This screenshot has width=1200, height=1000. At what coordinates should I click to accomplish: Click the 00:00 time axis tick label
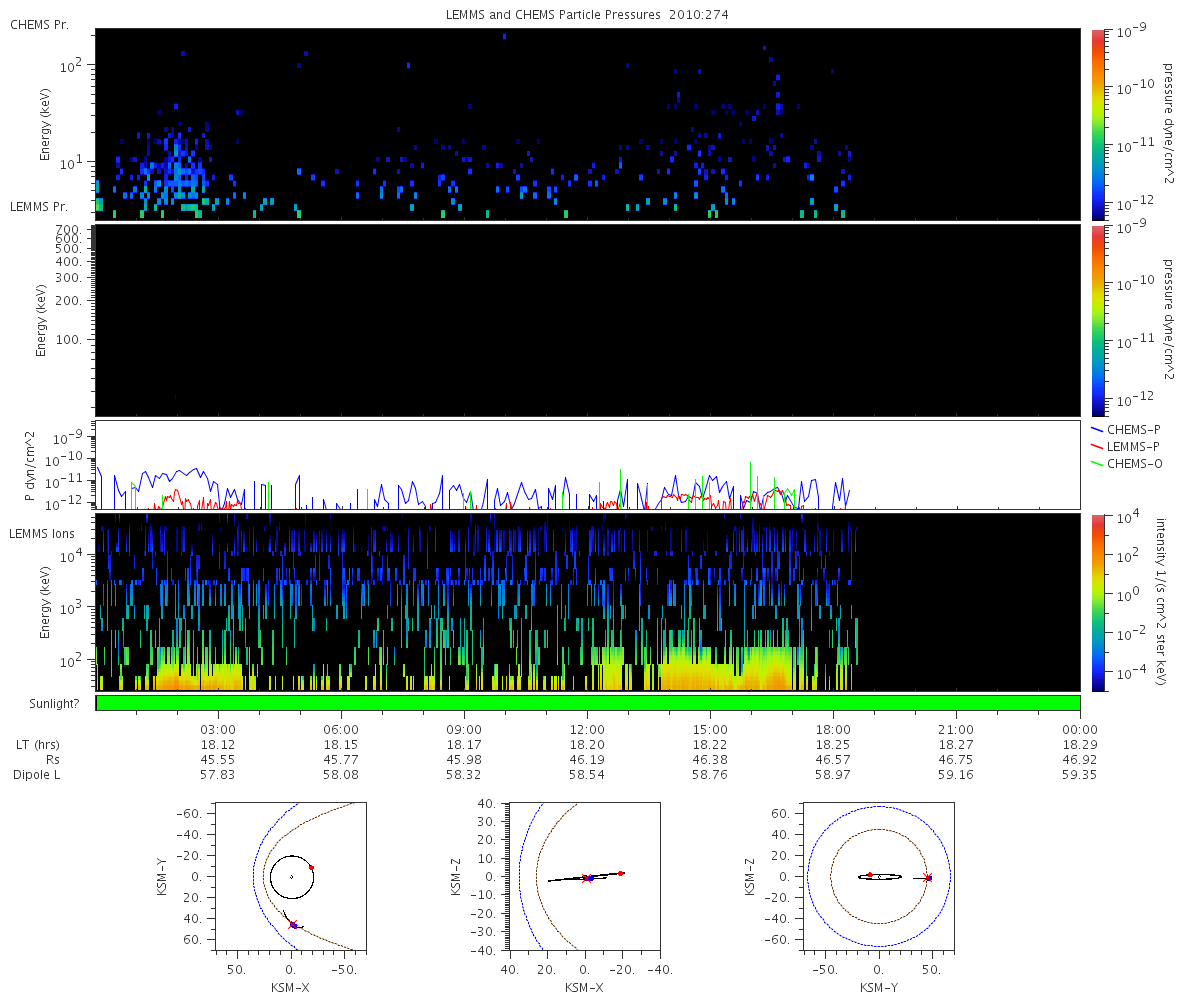[1079, 730]
